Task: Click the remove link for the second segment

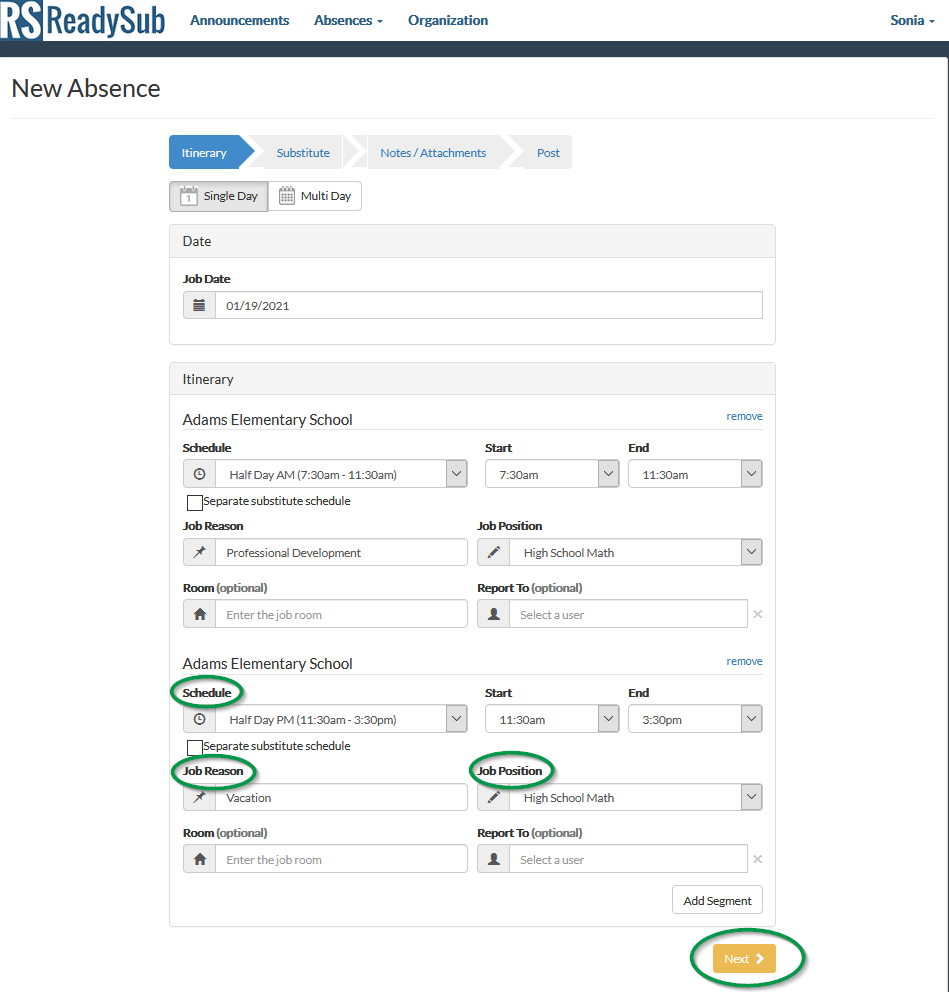Action: (x=744, y=660)
